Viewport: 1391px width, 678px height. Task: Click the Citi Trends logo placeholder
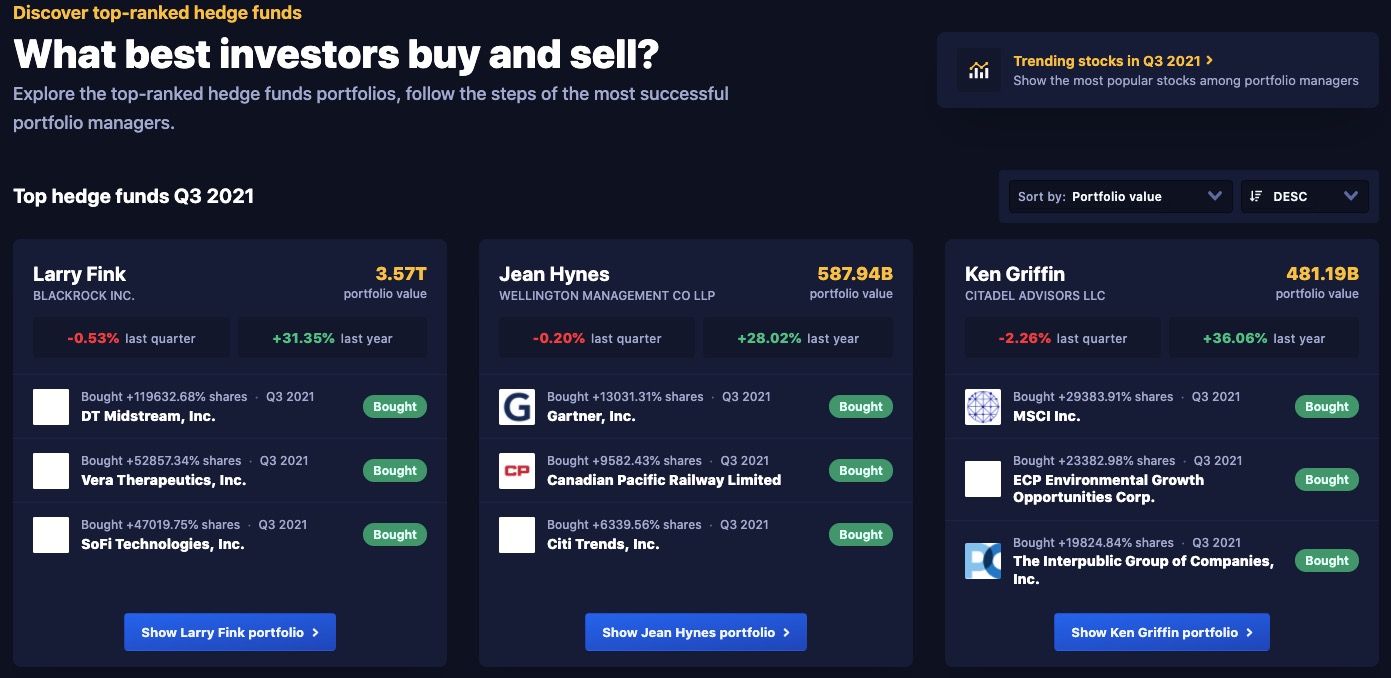click(x=517, y=535)
